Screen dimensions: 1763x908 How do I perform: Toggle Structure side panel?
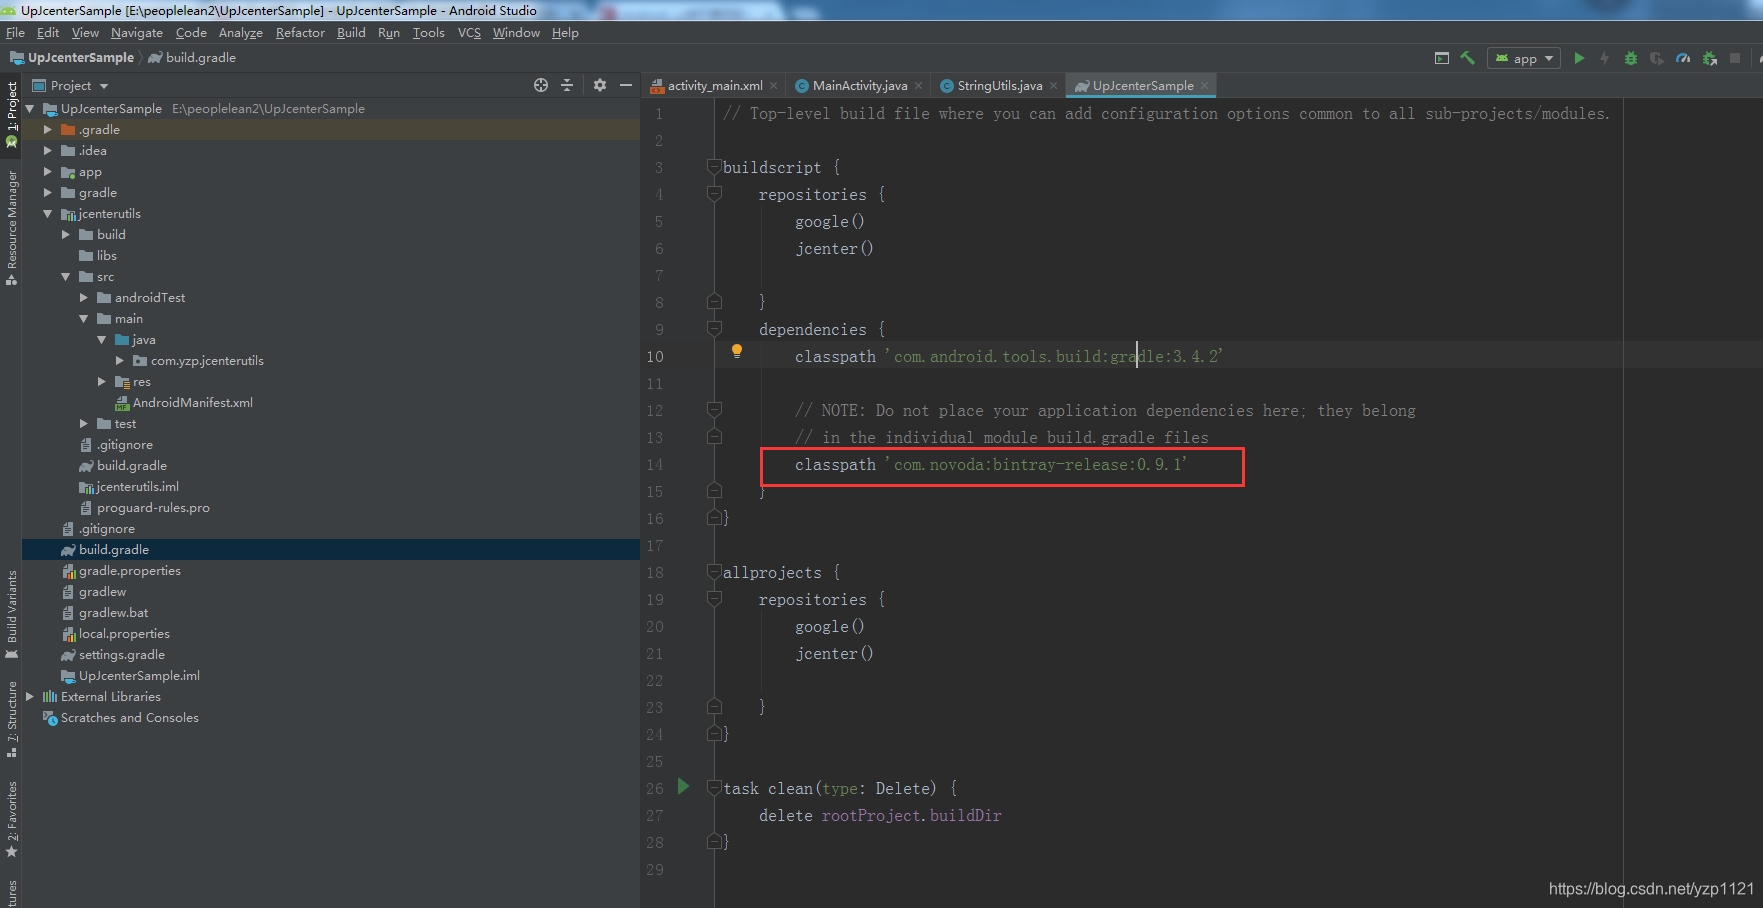(11, 718)
